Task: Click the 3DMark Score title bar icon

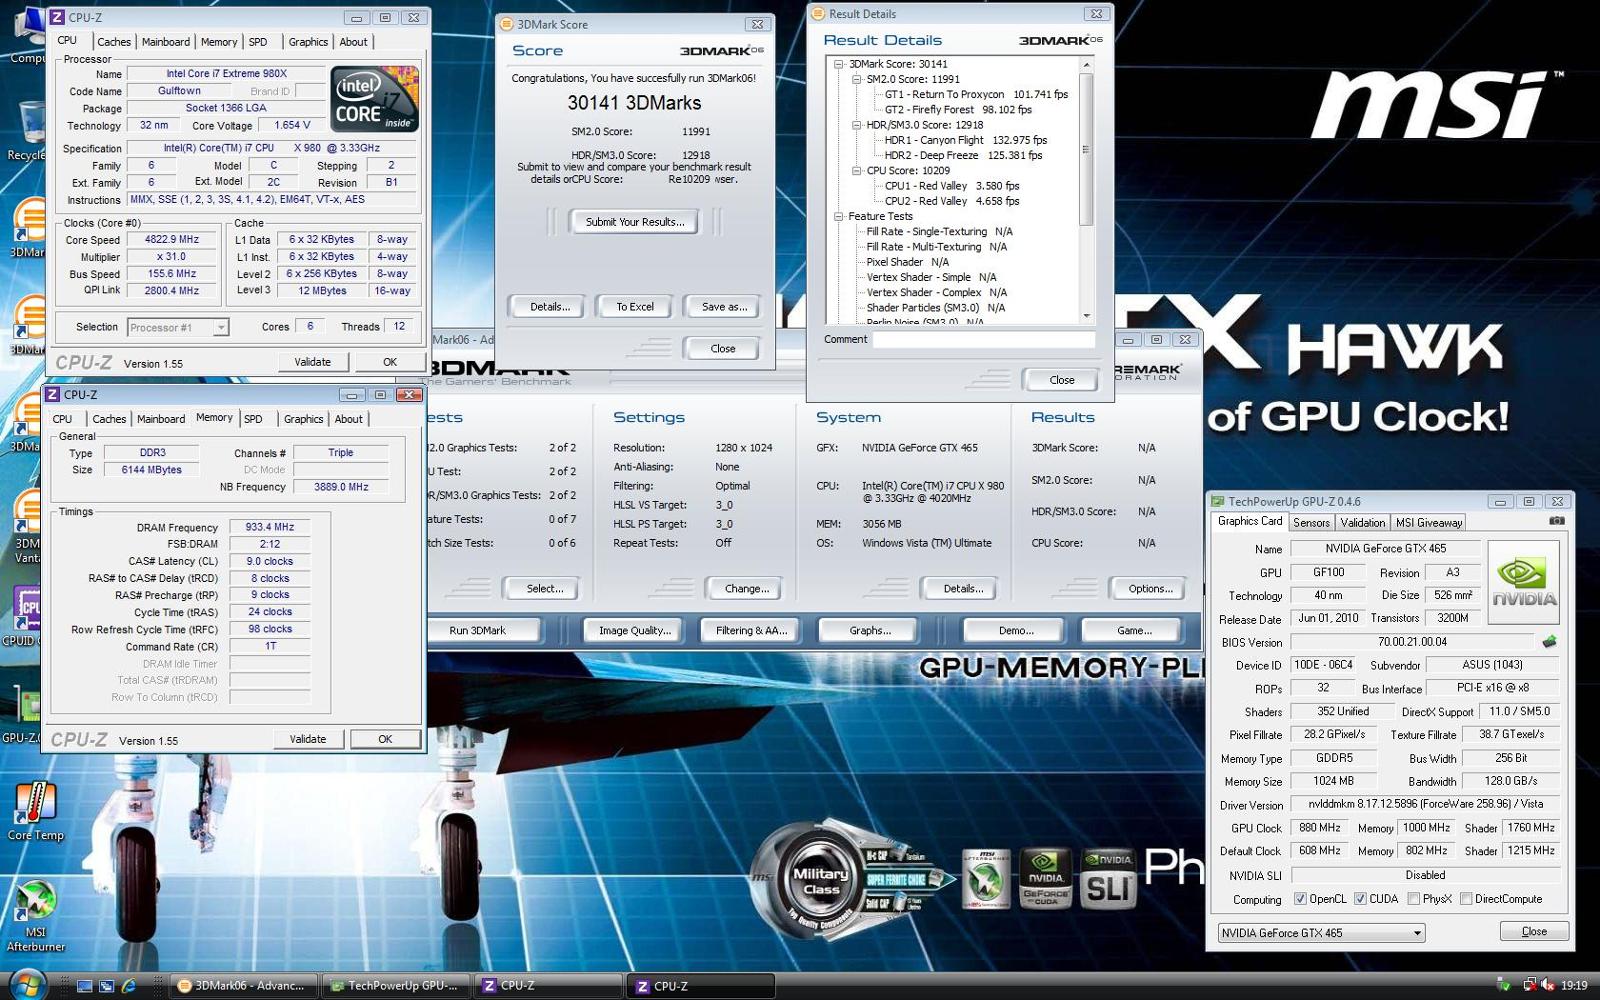Action: point(507,24)
